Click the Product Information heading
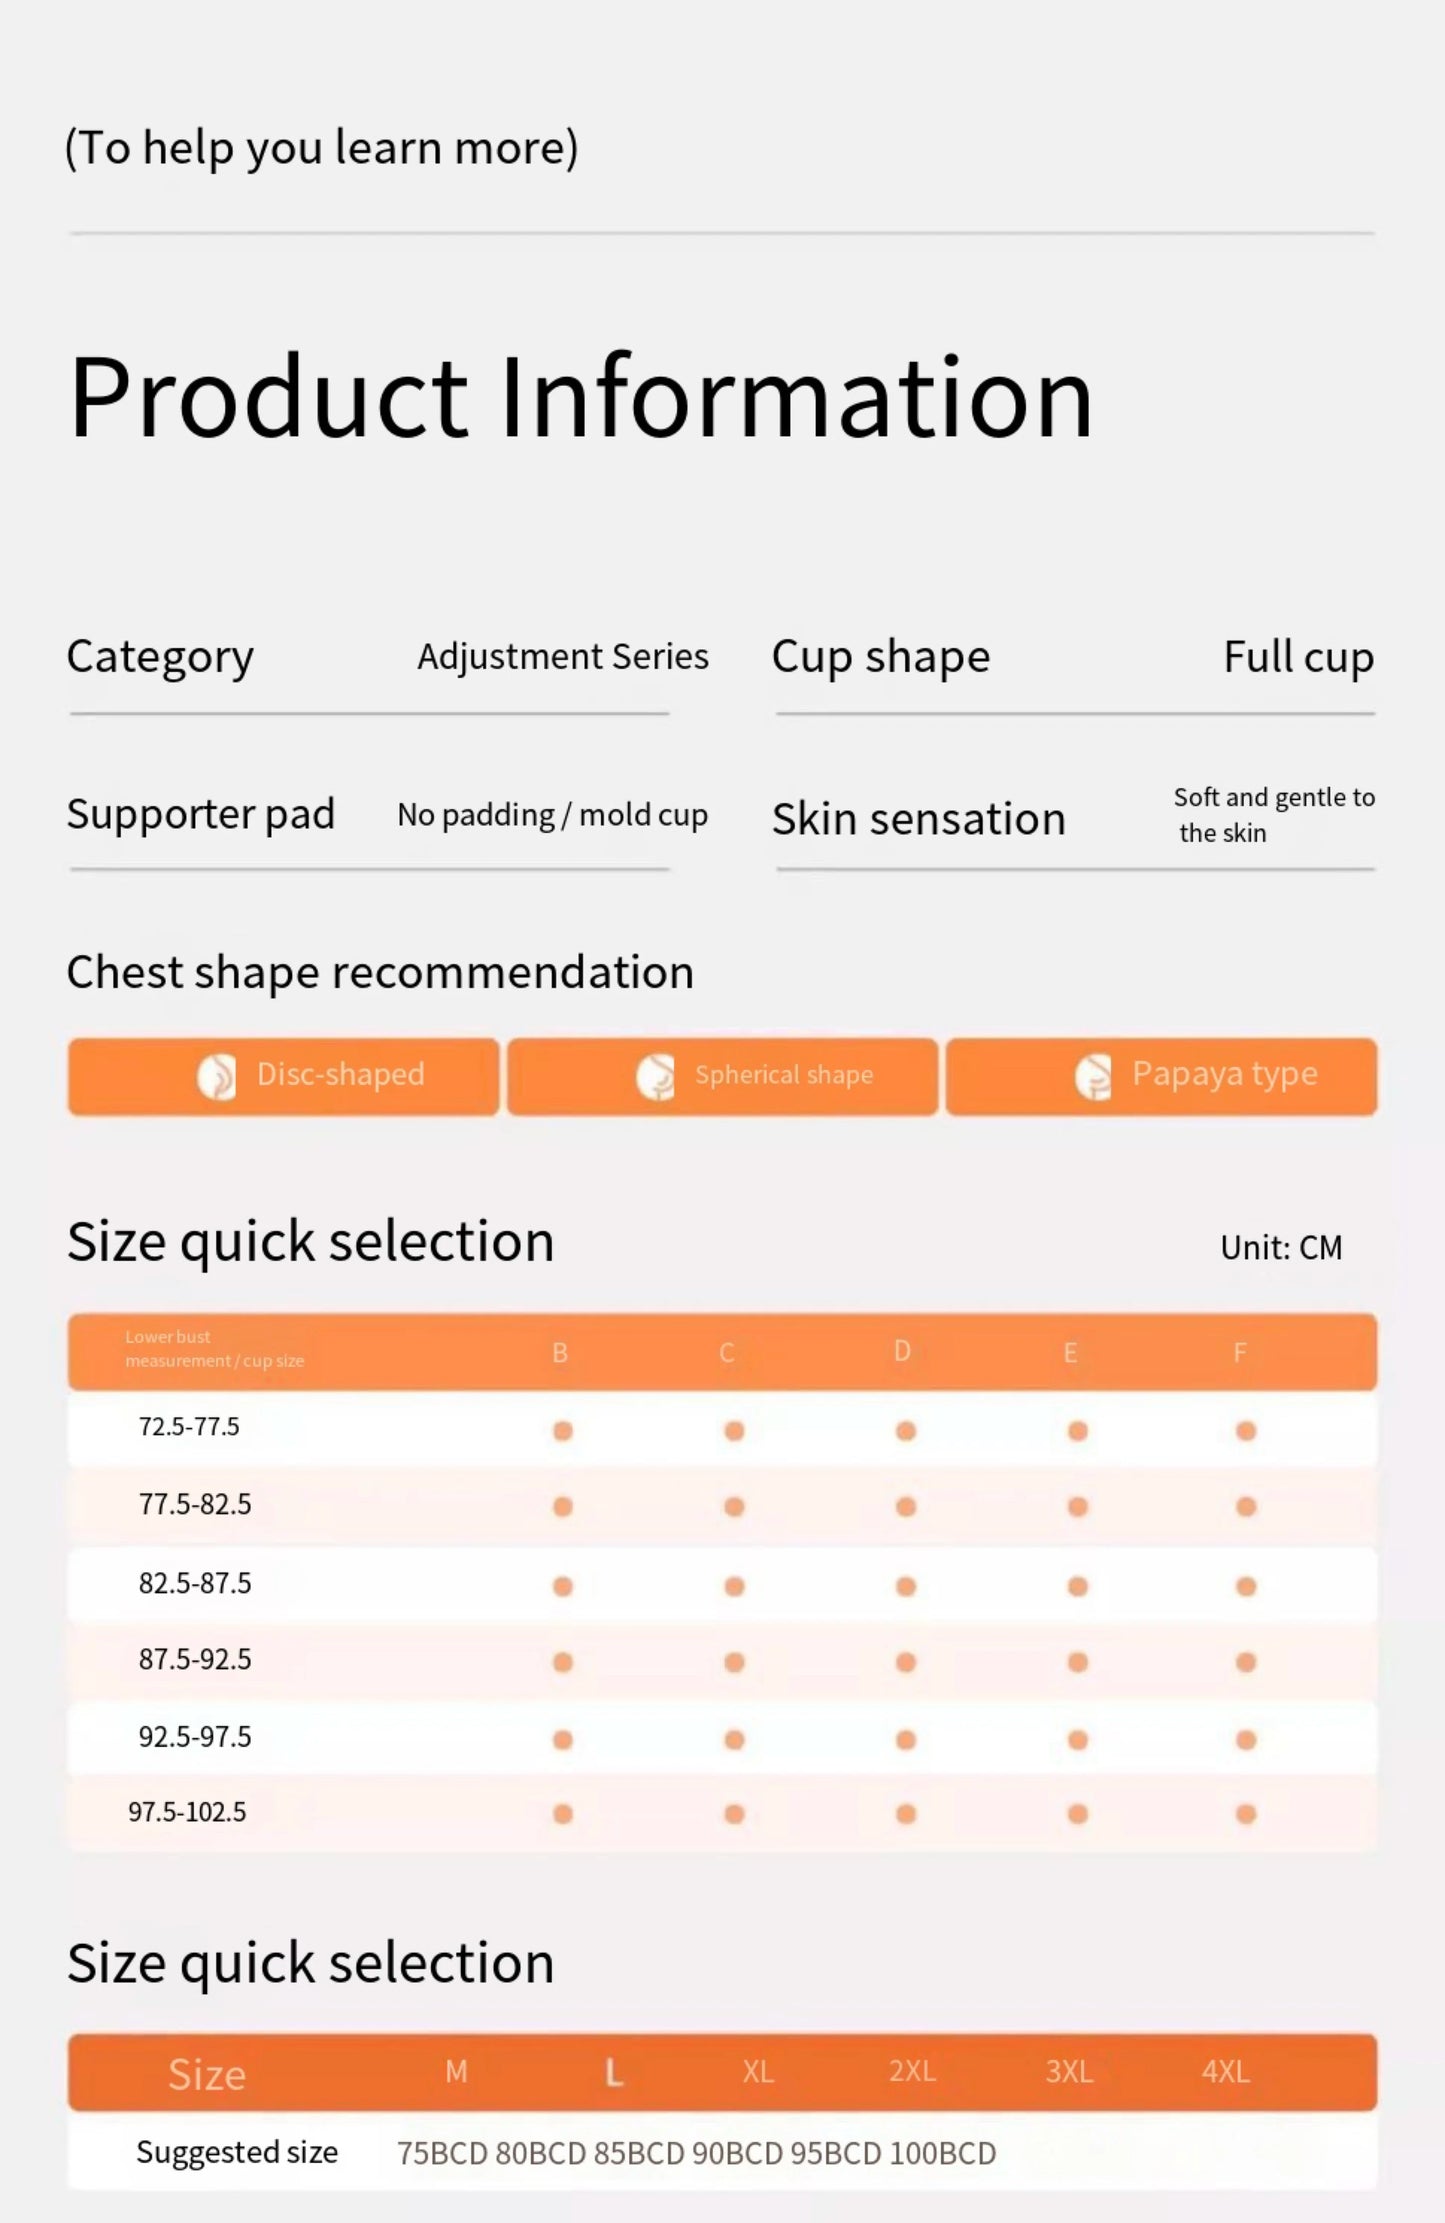1445x2223 pixels. [581, 397]
